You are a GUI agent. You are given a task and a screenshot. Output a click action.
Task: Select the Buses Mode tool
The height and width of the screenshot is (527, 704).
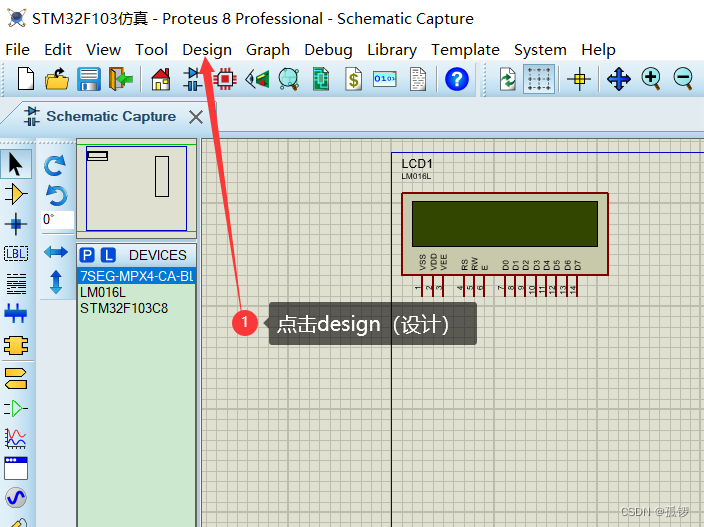pyautogui.click(x=16, y=313)
